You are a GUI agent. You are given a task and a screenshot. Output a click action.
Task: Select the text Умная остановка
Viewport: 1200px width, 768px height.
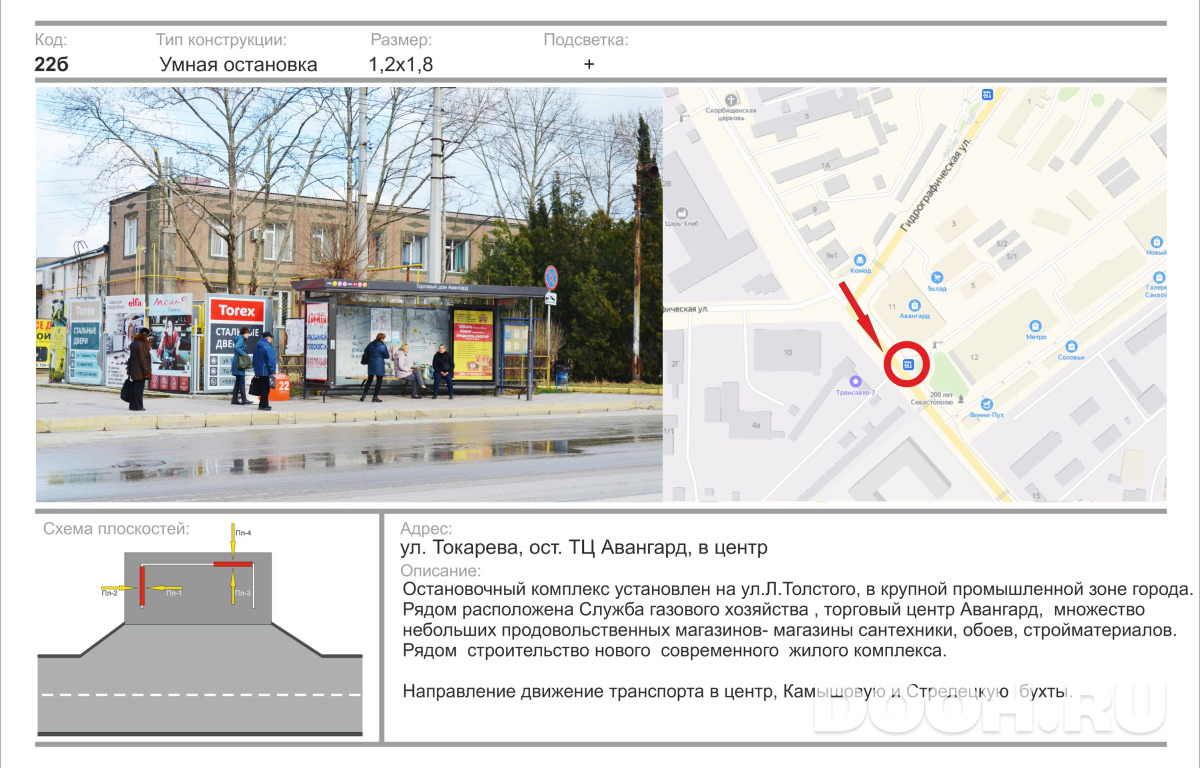point(238,65)
